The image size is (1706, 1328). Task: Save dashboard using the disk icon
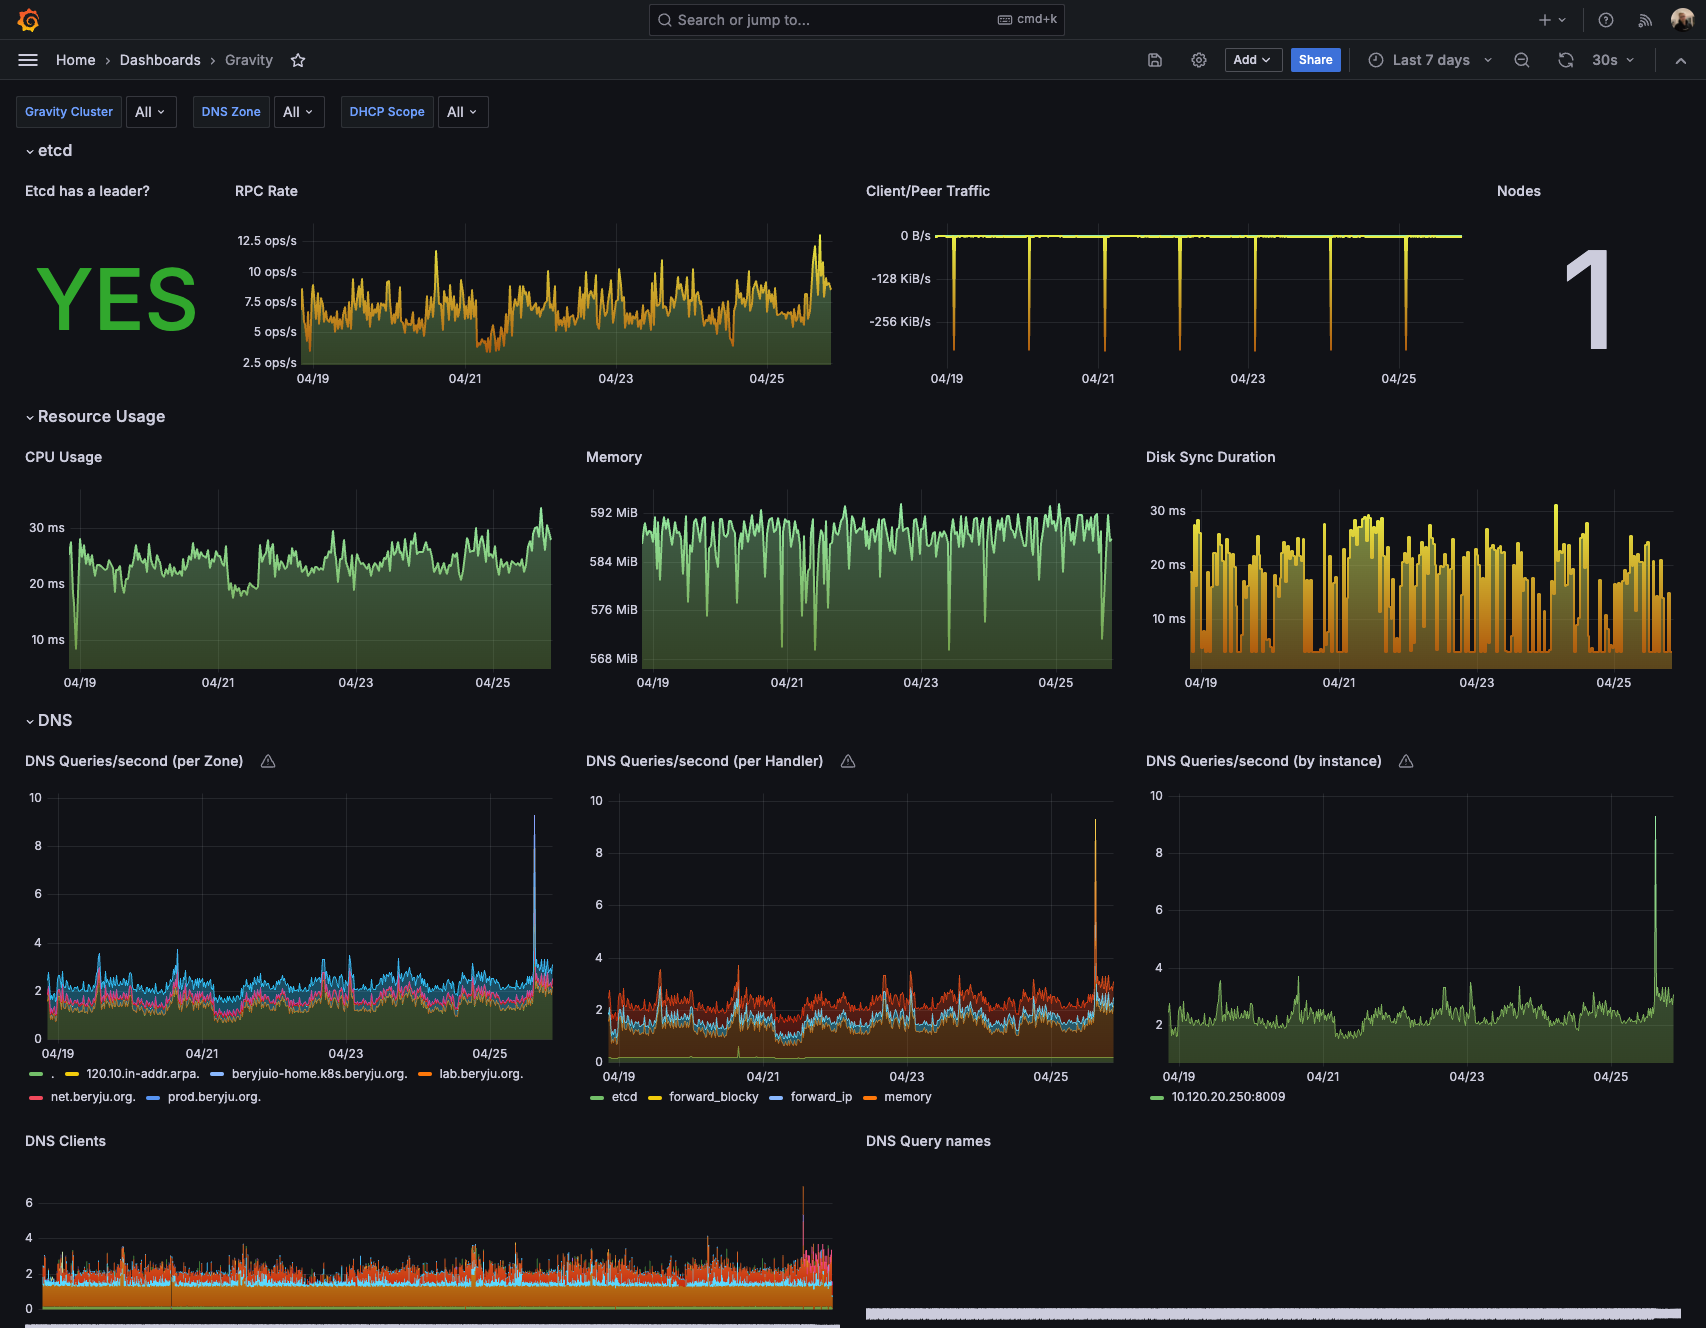pyautogui.click(x=1155, y=60)
